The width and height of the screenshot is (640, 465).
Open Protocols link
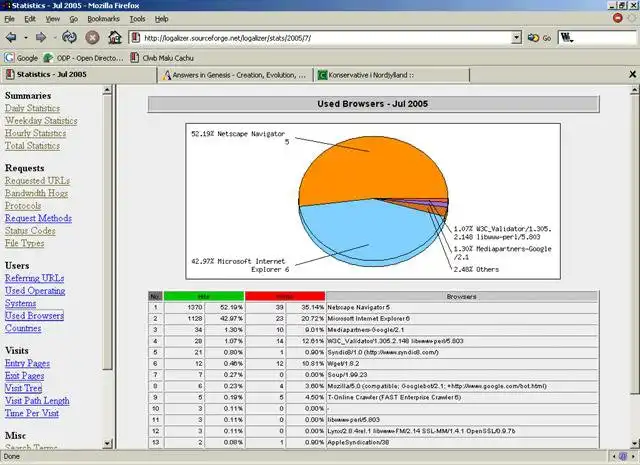[23, 206]
